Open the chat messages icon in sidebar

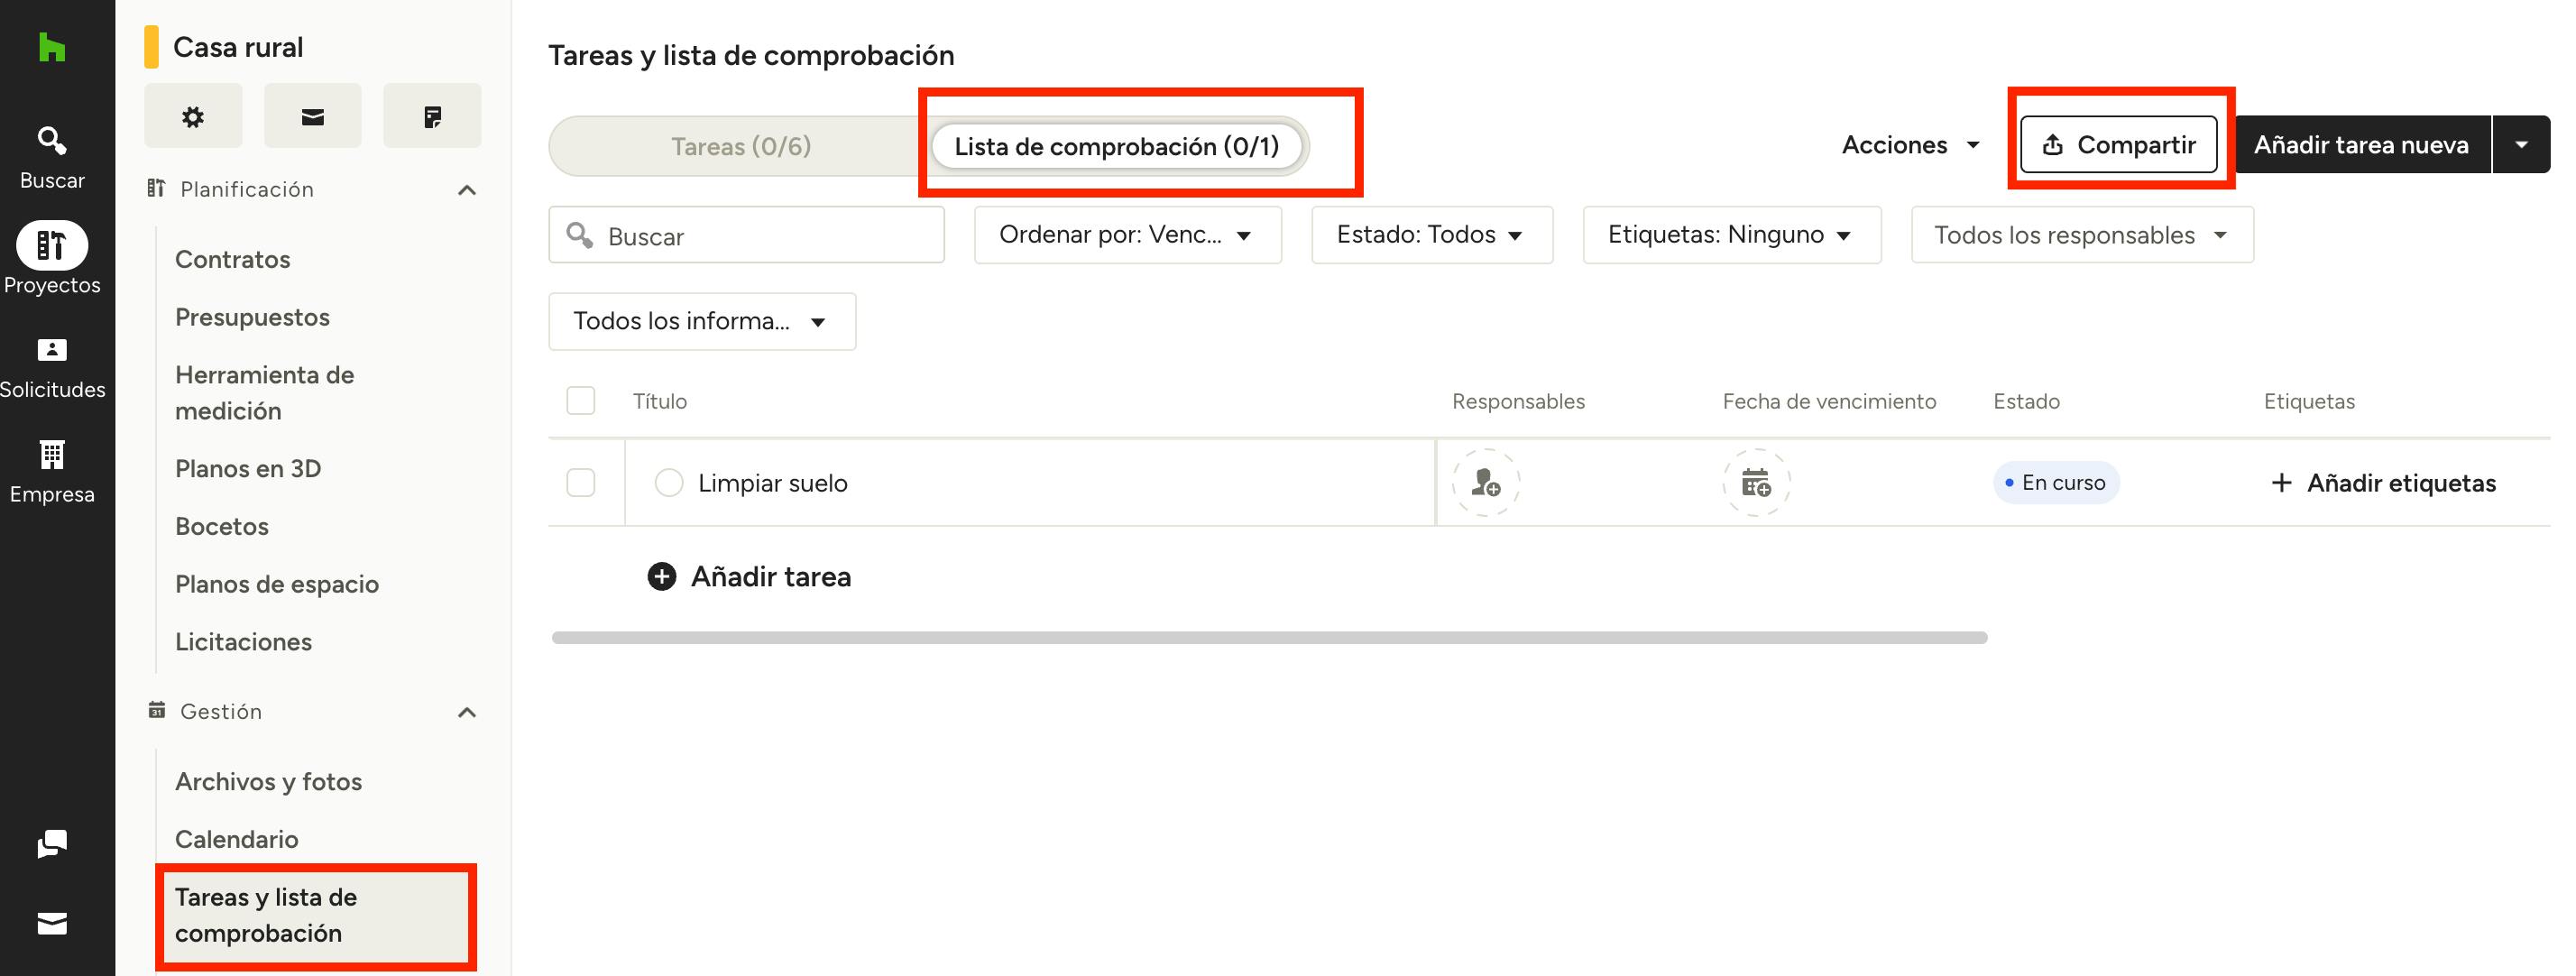coord(51,844)
